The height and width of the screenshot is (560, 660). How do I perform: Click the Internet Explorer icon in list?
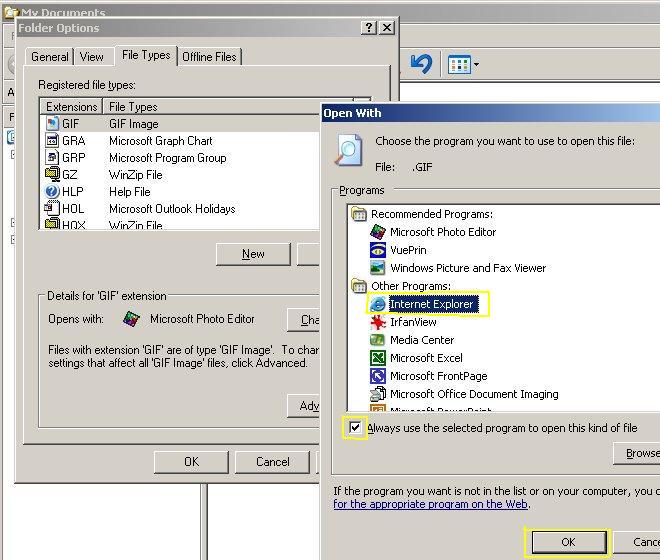coord(378,304)
